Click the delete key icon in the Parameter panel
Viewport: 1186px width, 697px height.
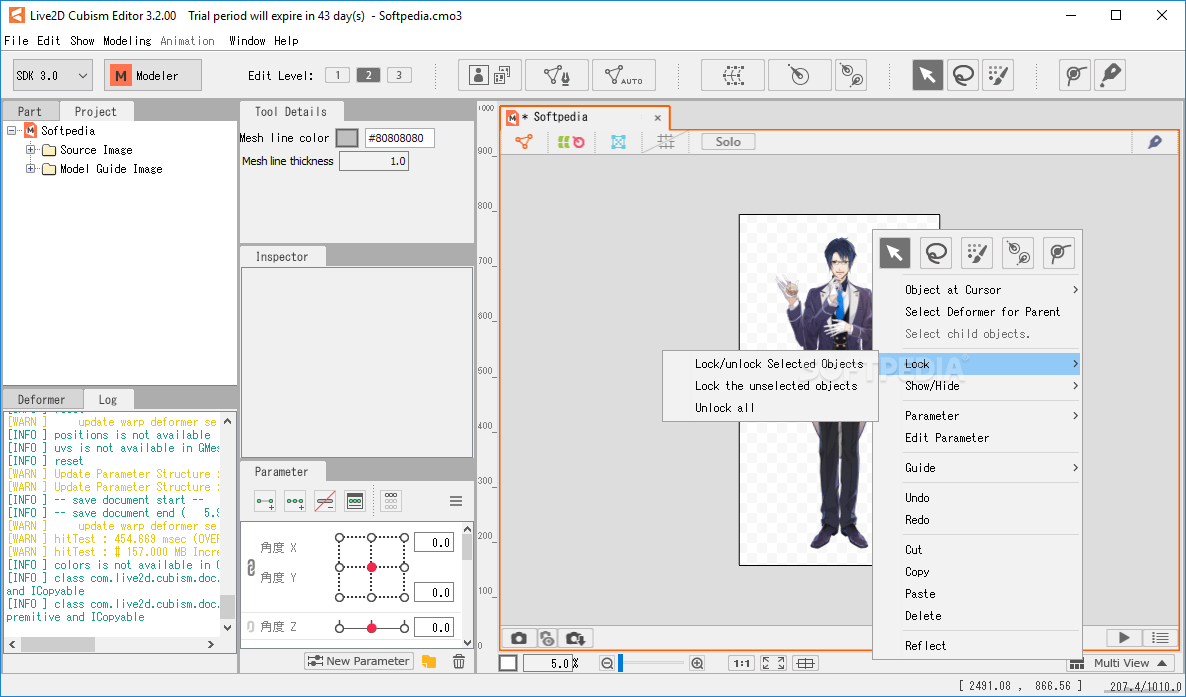[324, 501]
